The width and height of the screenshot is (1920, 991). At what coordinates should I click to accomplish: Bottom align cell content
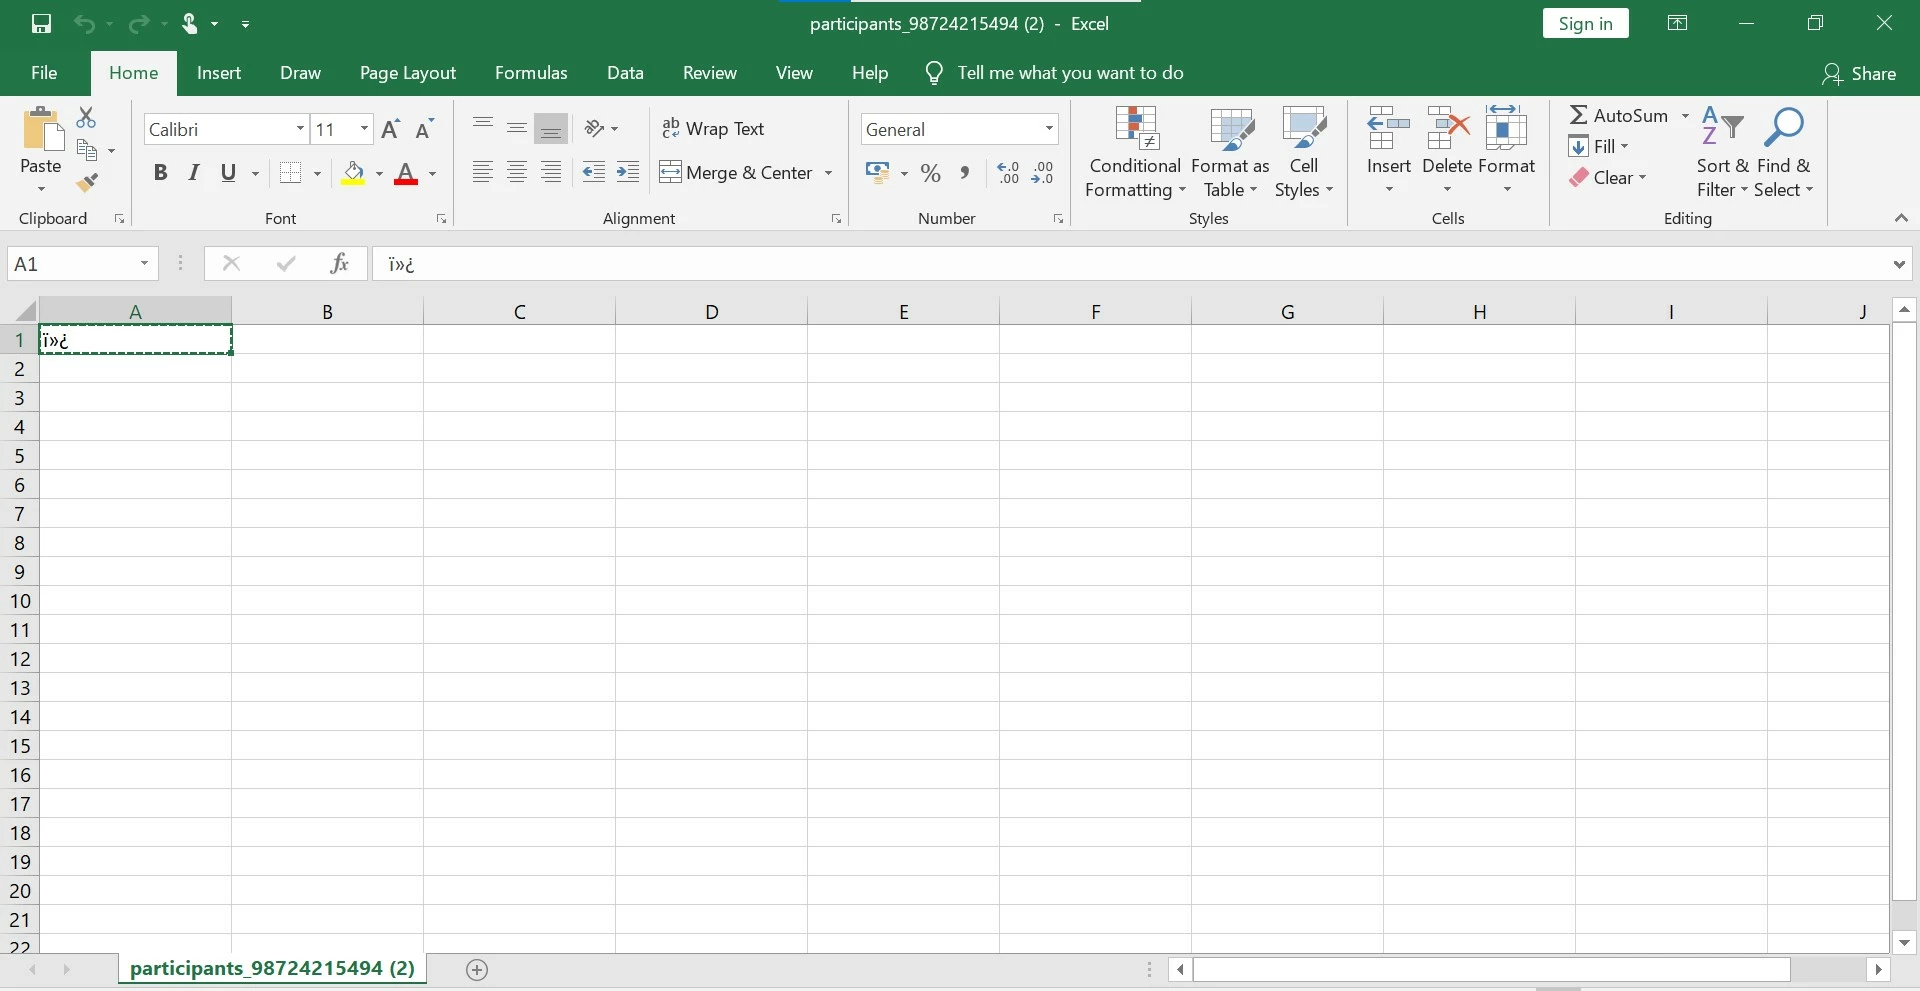pos(551,128)
